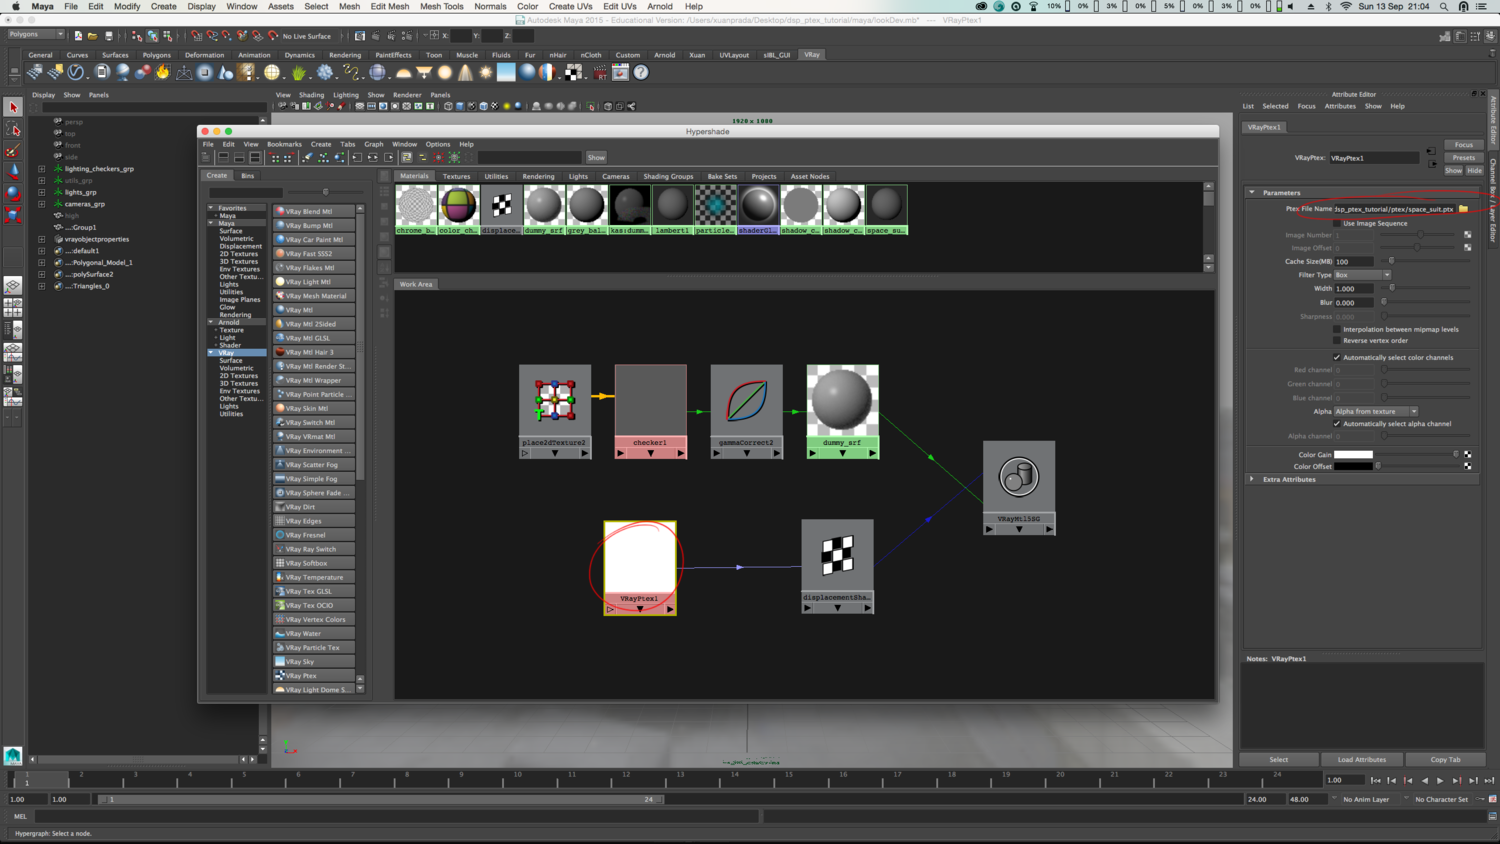1500x844 pixels.
Task: Click the Blur value field
Action: point(1355,302)
